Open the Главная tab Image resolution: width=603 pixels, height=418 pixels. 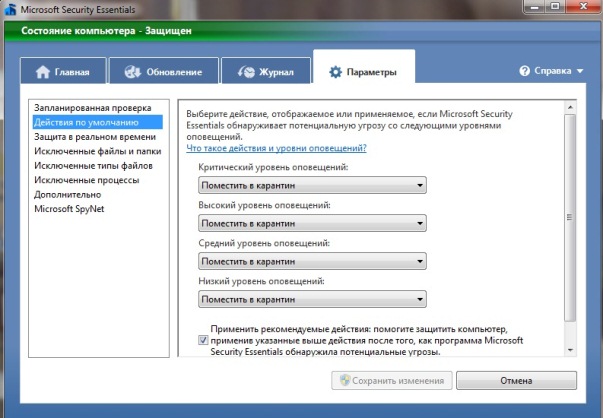[63, 71]
